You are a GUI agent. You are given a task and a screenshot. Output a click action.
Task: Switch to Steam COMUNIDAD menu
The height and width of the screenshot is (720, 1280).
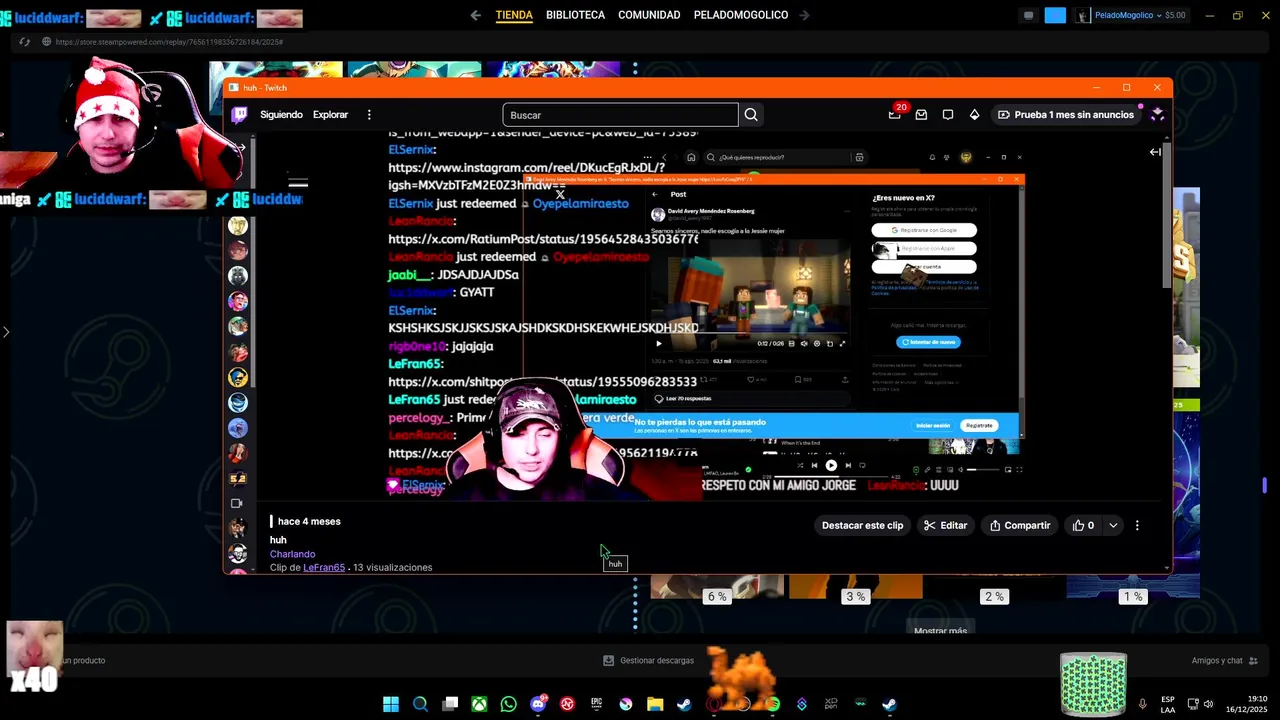(x=649, y=15)
